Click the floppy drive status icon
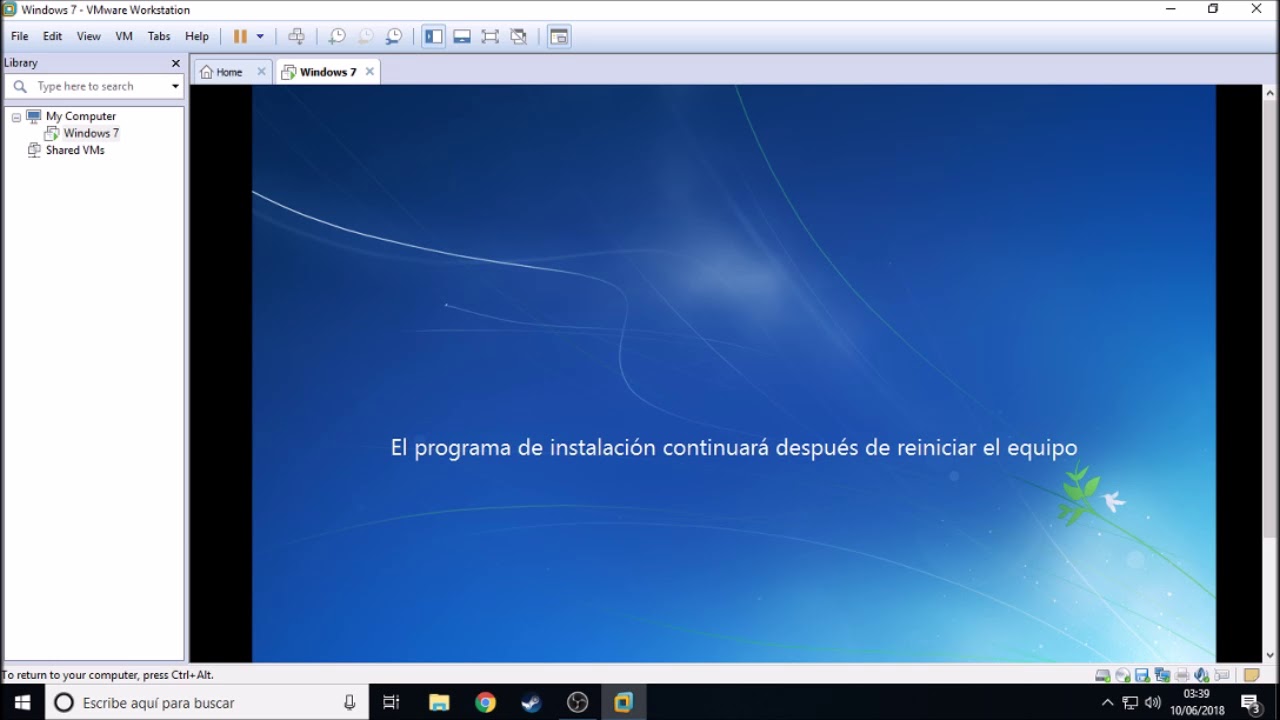This screenshot has width=1280, height=720. pyautogui.click(x=1142, y=675)
